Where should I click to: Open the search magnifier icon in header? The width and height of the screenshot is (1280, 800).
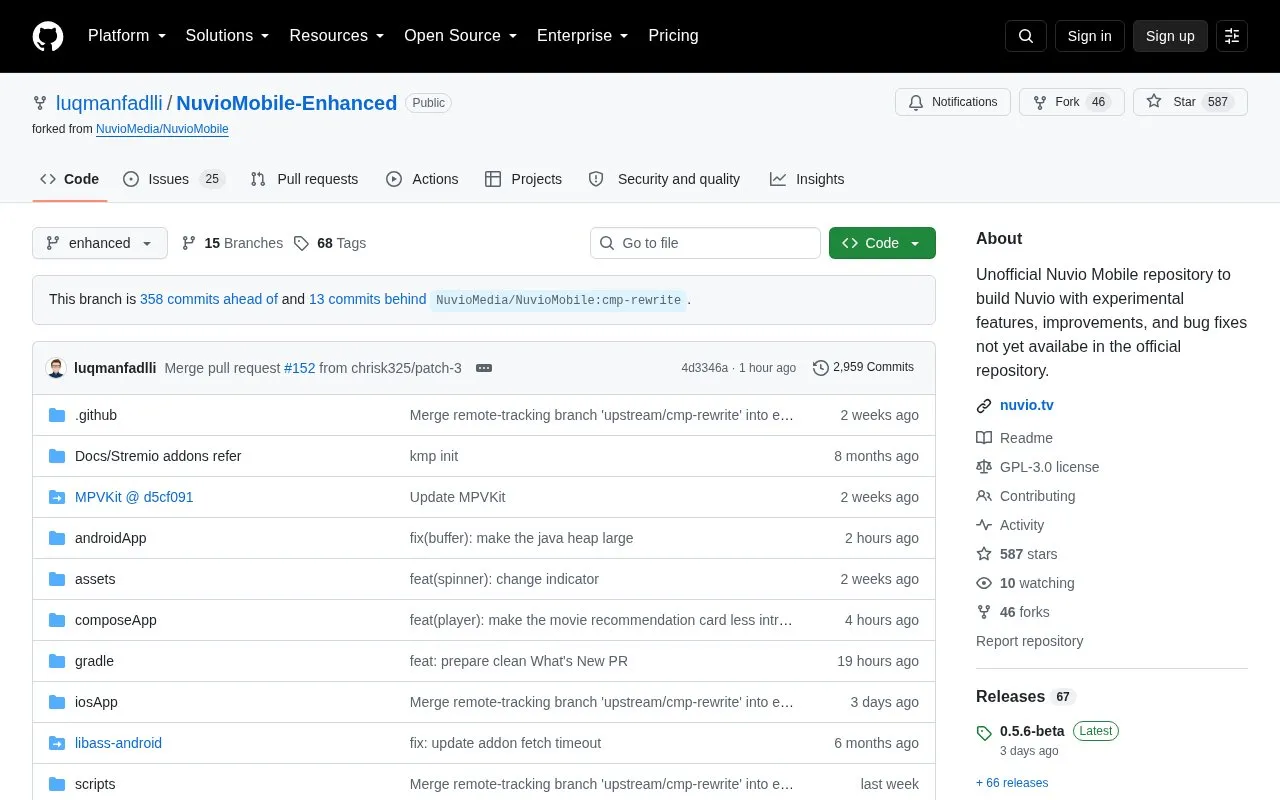1026,36
